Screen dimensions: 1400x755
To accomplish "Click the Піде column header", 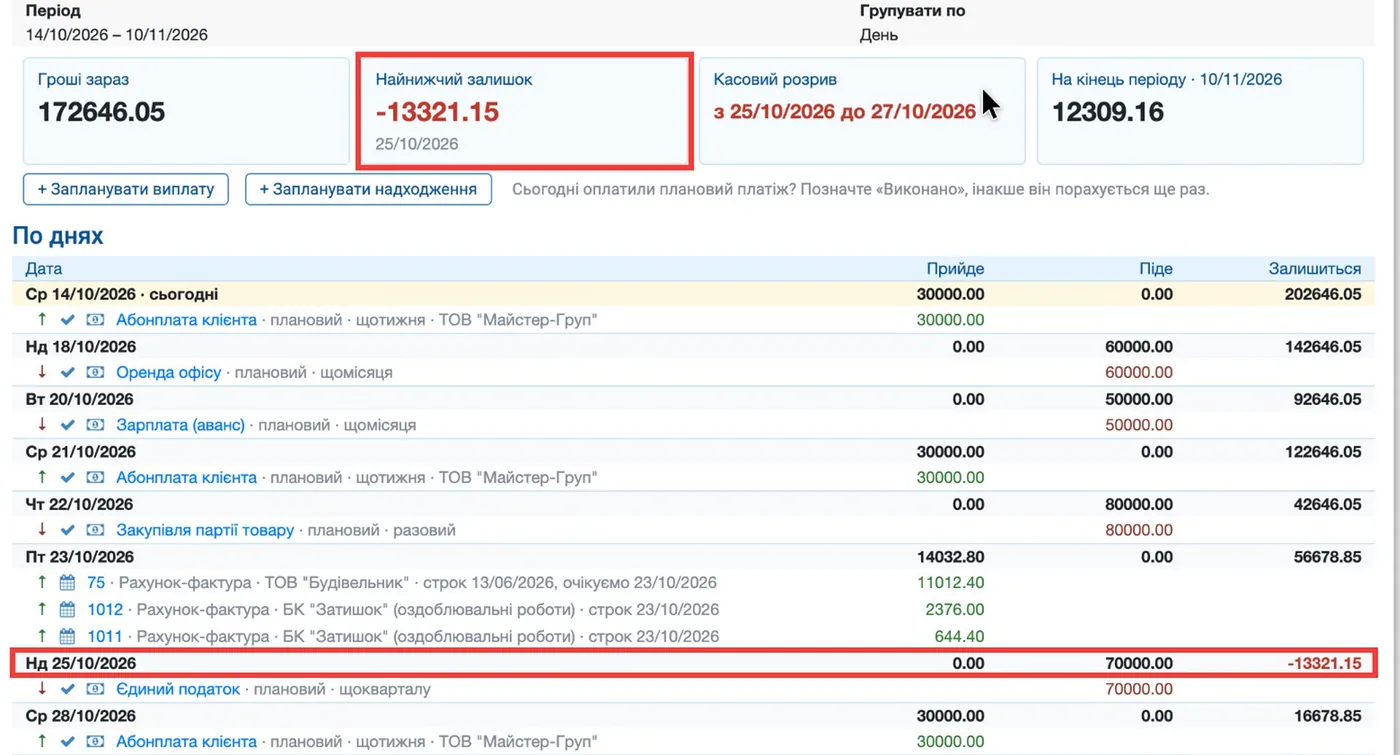I will click(x=1155, y=269).
